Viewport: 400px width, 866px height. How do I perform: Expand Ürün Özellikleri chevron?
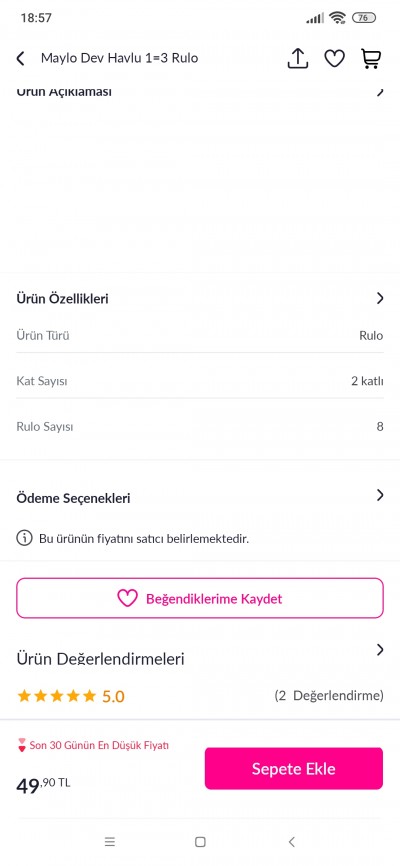[380, 298]
